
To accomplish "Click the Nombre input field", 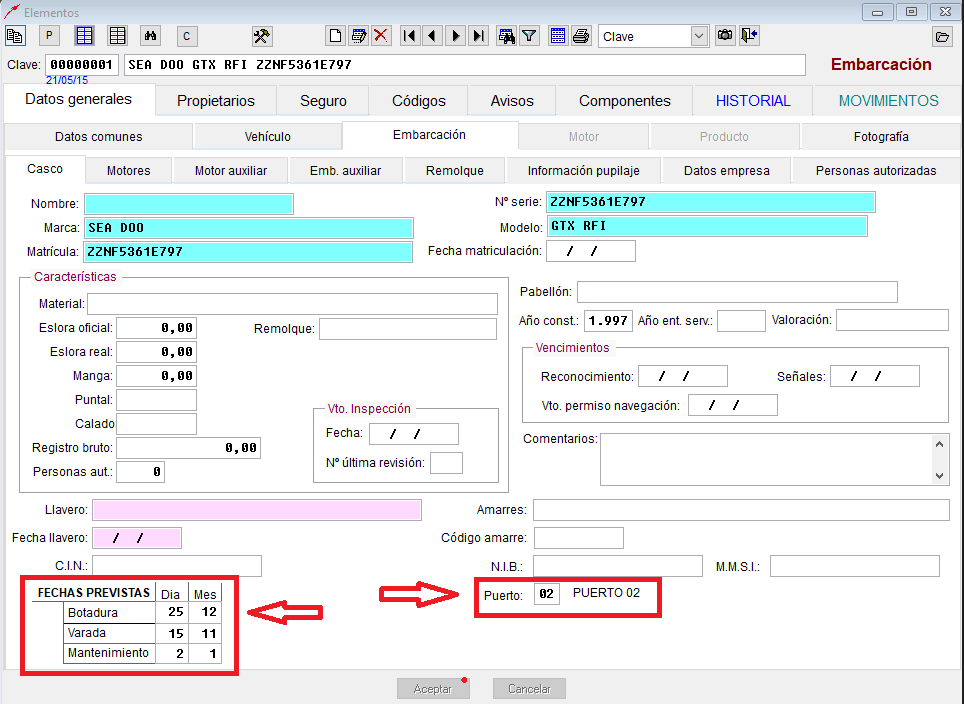I will click(x=189, y=204).
